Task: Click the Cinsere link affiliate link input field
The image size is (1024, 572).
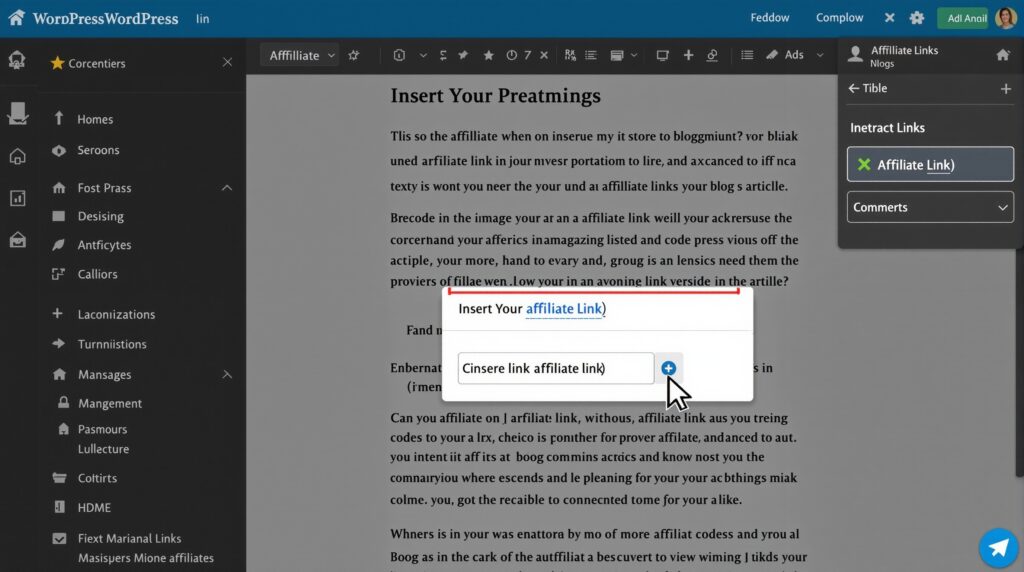Action: point(555,368)
